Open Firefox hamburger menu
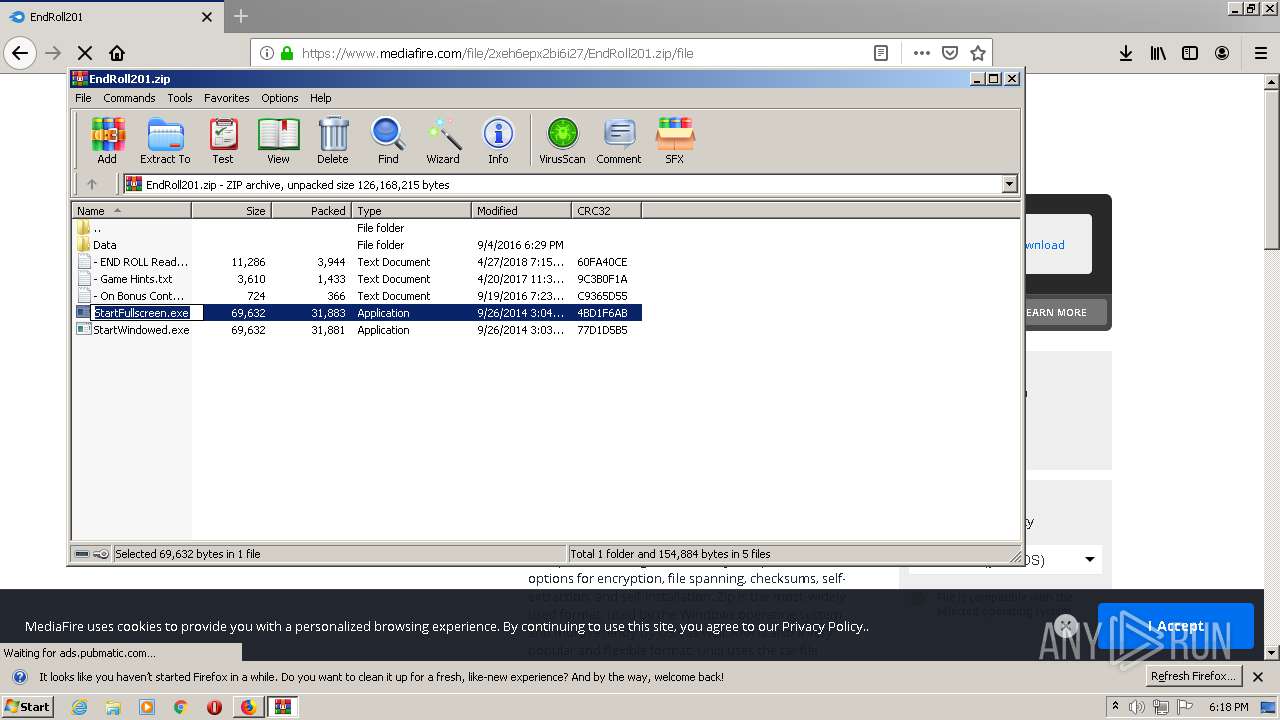The width and height of the screenshot is (1280, 720). pos(1261,53)
